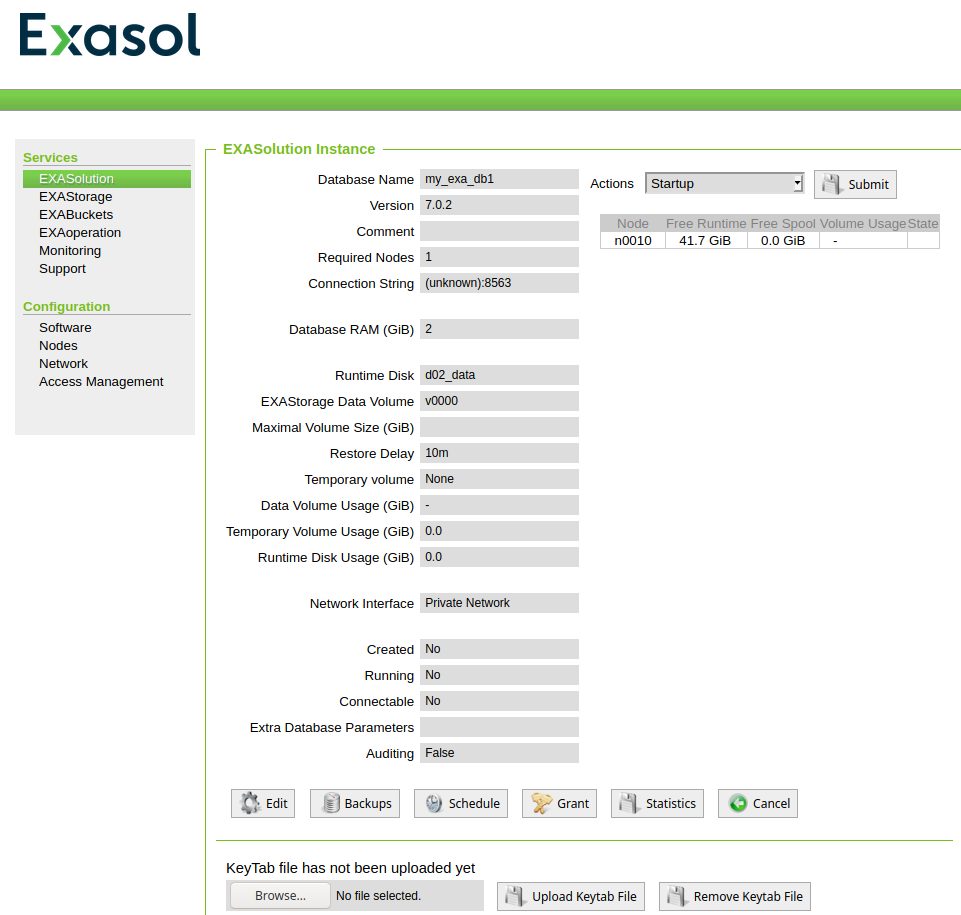Image resolution: width=961 pixels, height=915 pixels.
Task: Click Free Spool value 0.0 GiB
Action: pos(783,240)
